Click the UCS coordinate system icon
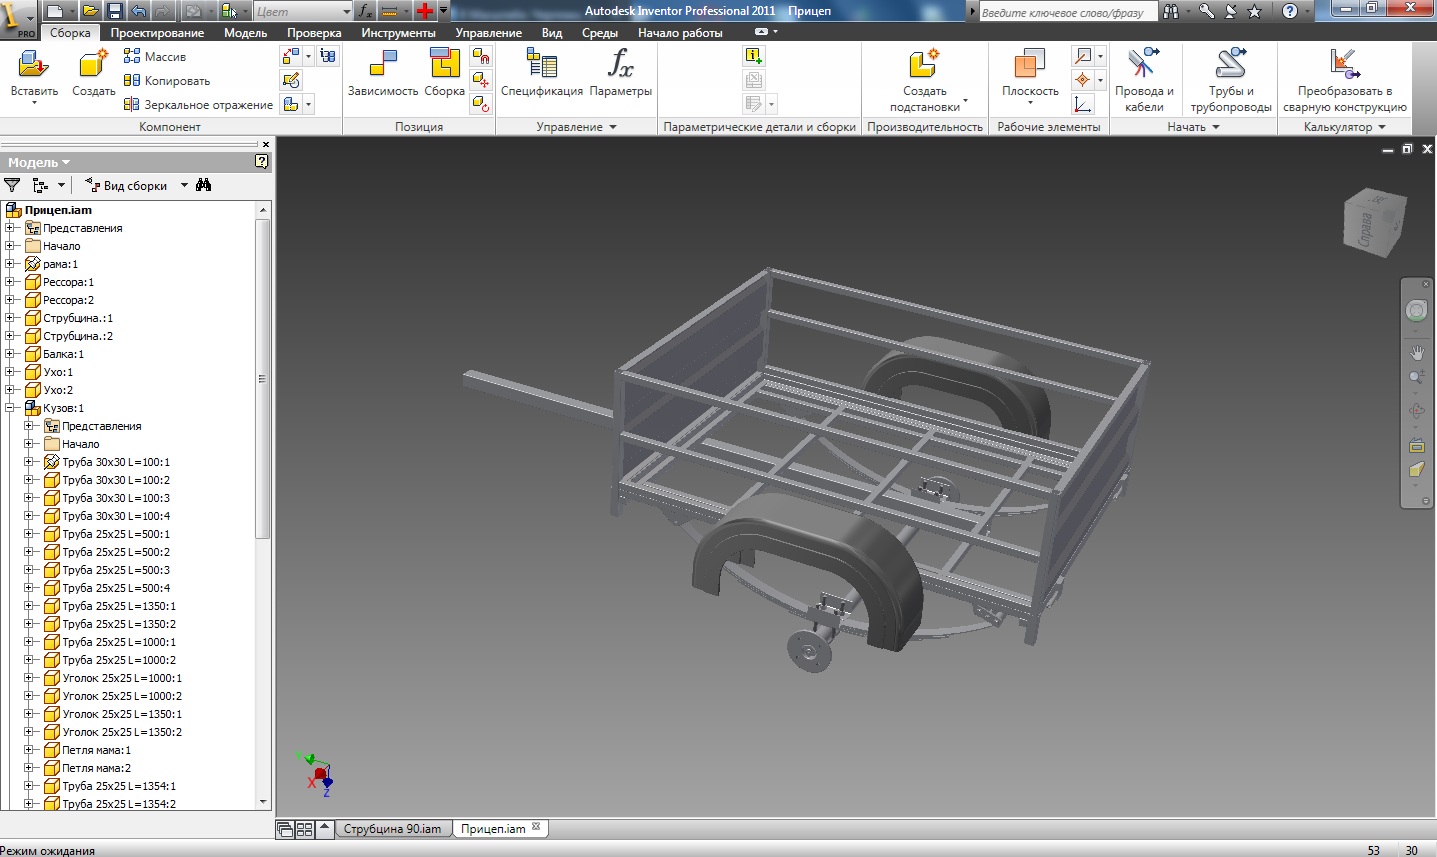 [x=1083, y=104]
